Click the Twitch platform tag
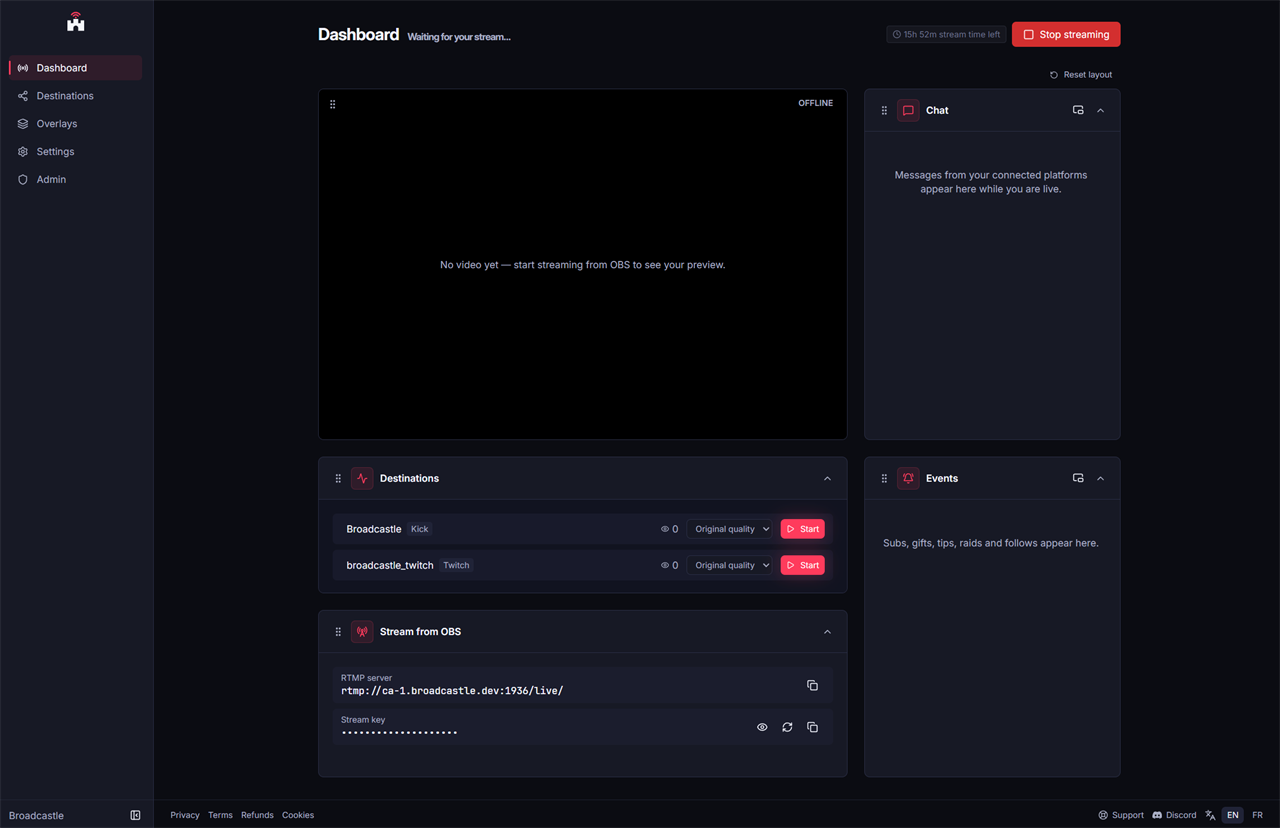The image size is (1280, 828). coord(456,565)
